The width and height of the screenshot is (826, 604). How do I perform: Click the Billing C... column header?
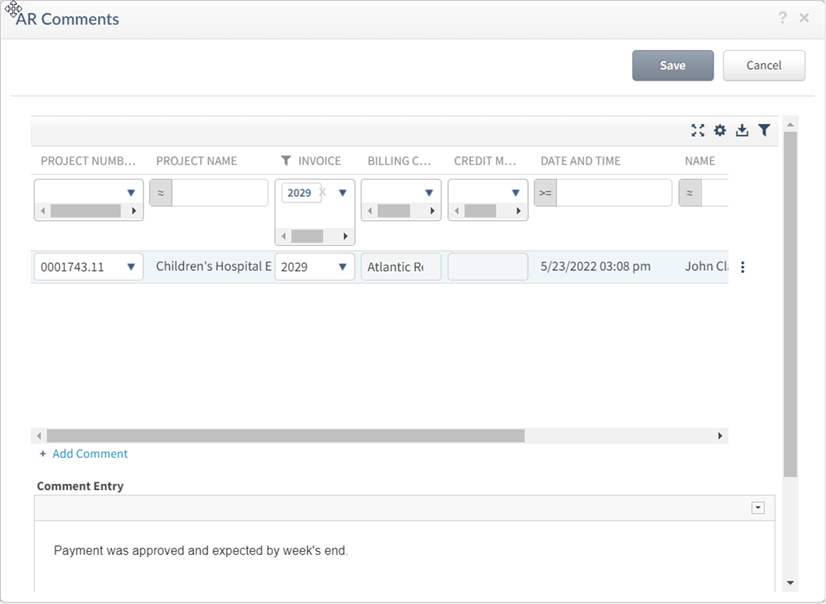tap(399, 161)
